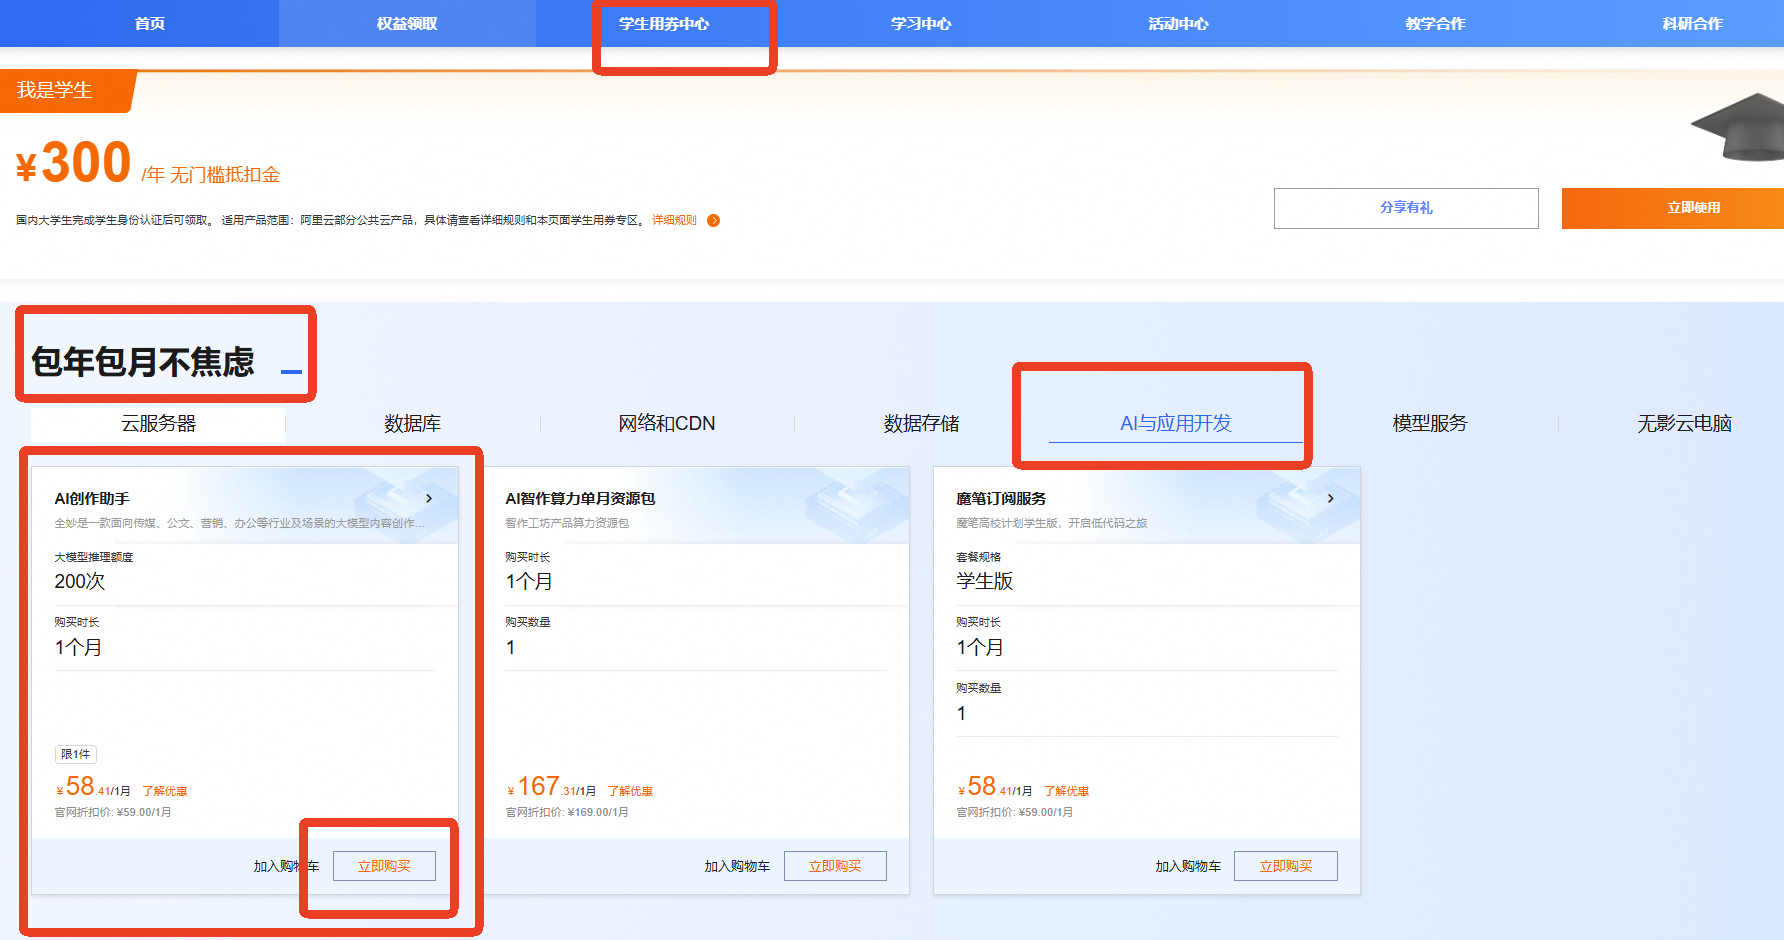This screenshot has height=940, width=1784.
Task: Select 1个月 购买时长 in AI创作助手 card
Action: pos(78,647)
